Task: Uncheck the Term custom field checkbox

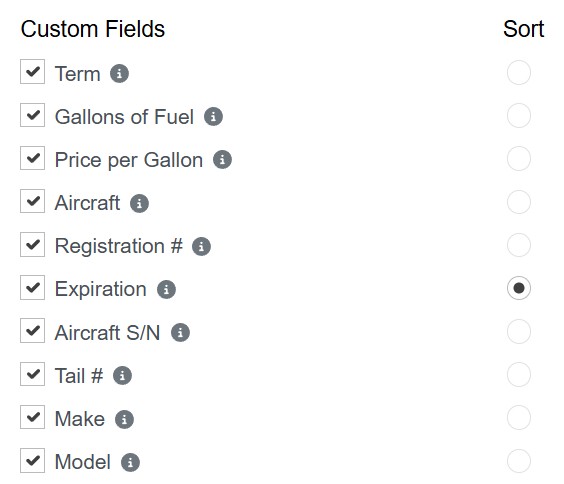Action: tap(32, 72)
